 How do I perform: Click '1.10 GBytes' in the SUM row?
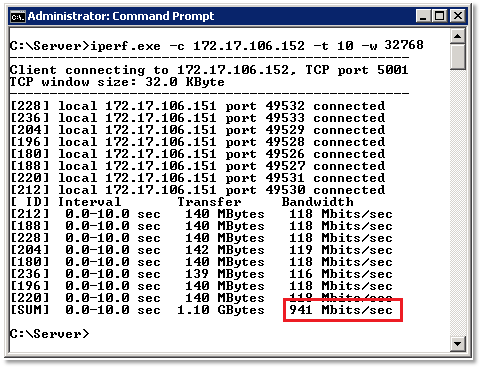click(x=221, y=310)
